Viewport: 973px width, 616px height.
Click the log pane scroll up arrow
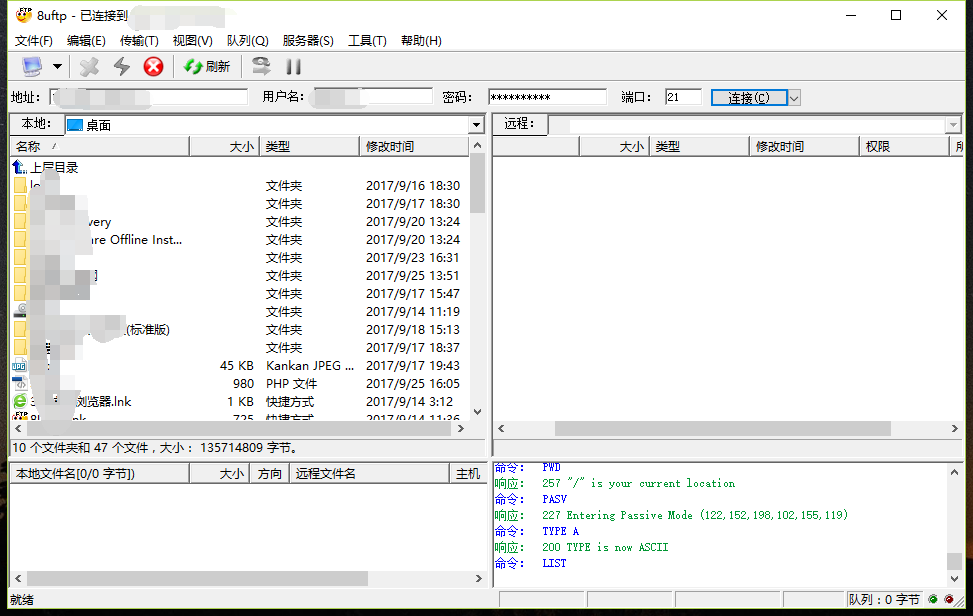[954, 473]
